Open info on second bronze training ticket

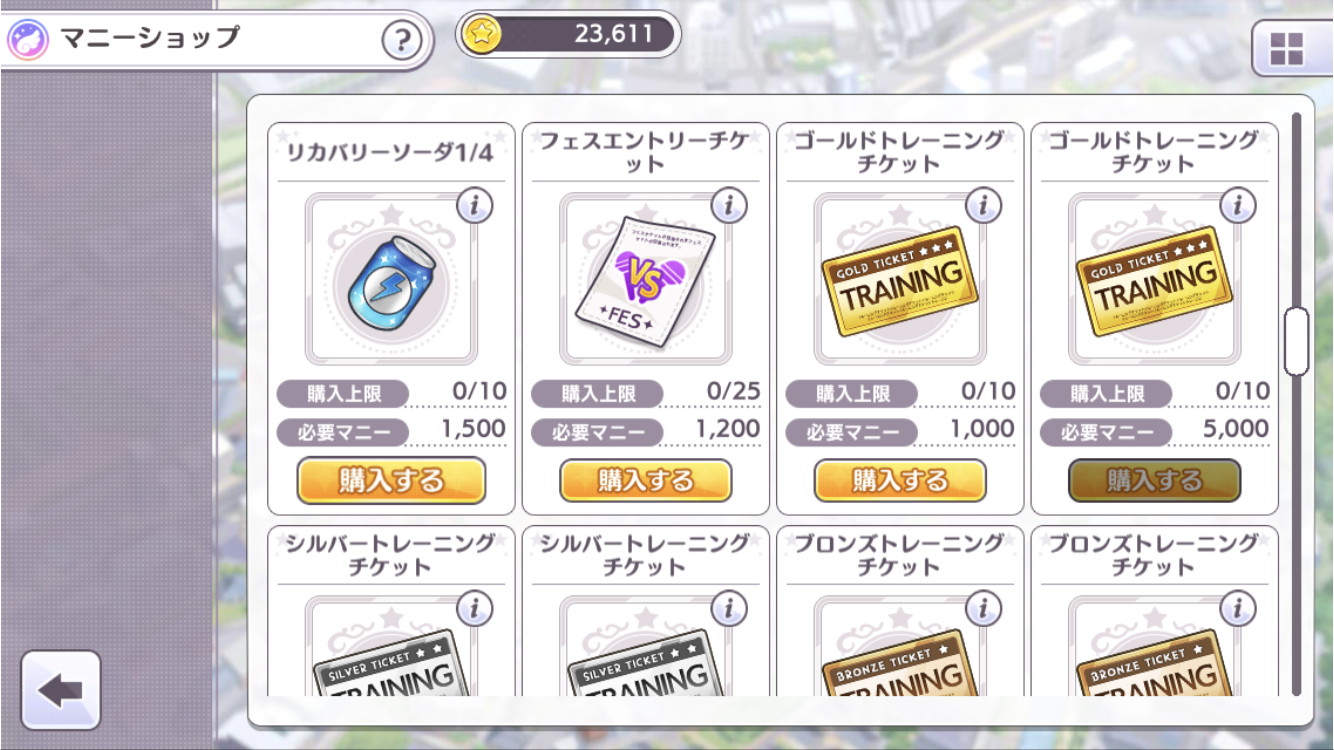pos(1238,608)
